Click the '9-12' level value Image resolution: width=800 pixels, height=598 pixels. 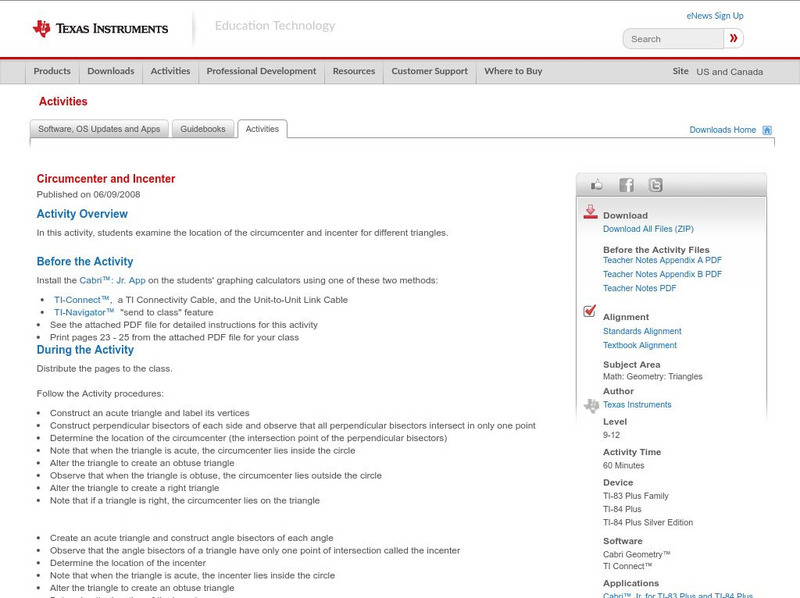611,435
